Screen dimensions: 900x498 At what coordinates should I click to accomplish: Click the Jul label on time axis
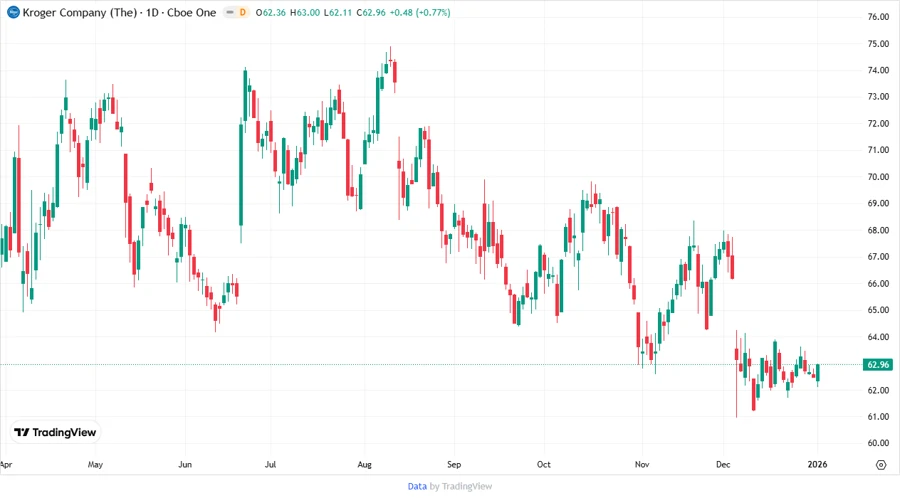270,464
